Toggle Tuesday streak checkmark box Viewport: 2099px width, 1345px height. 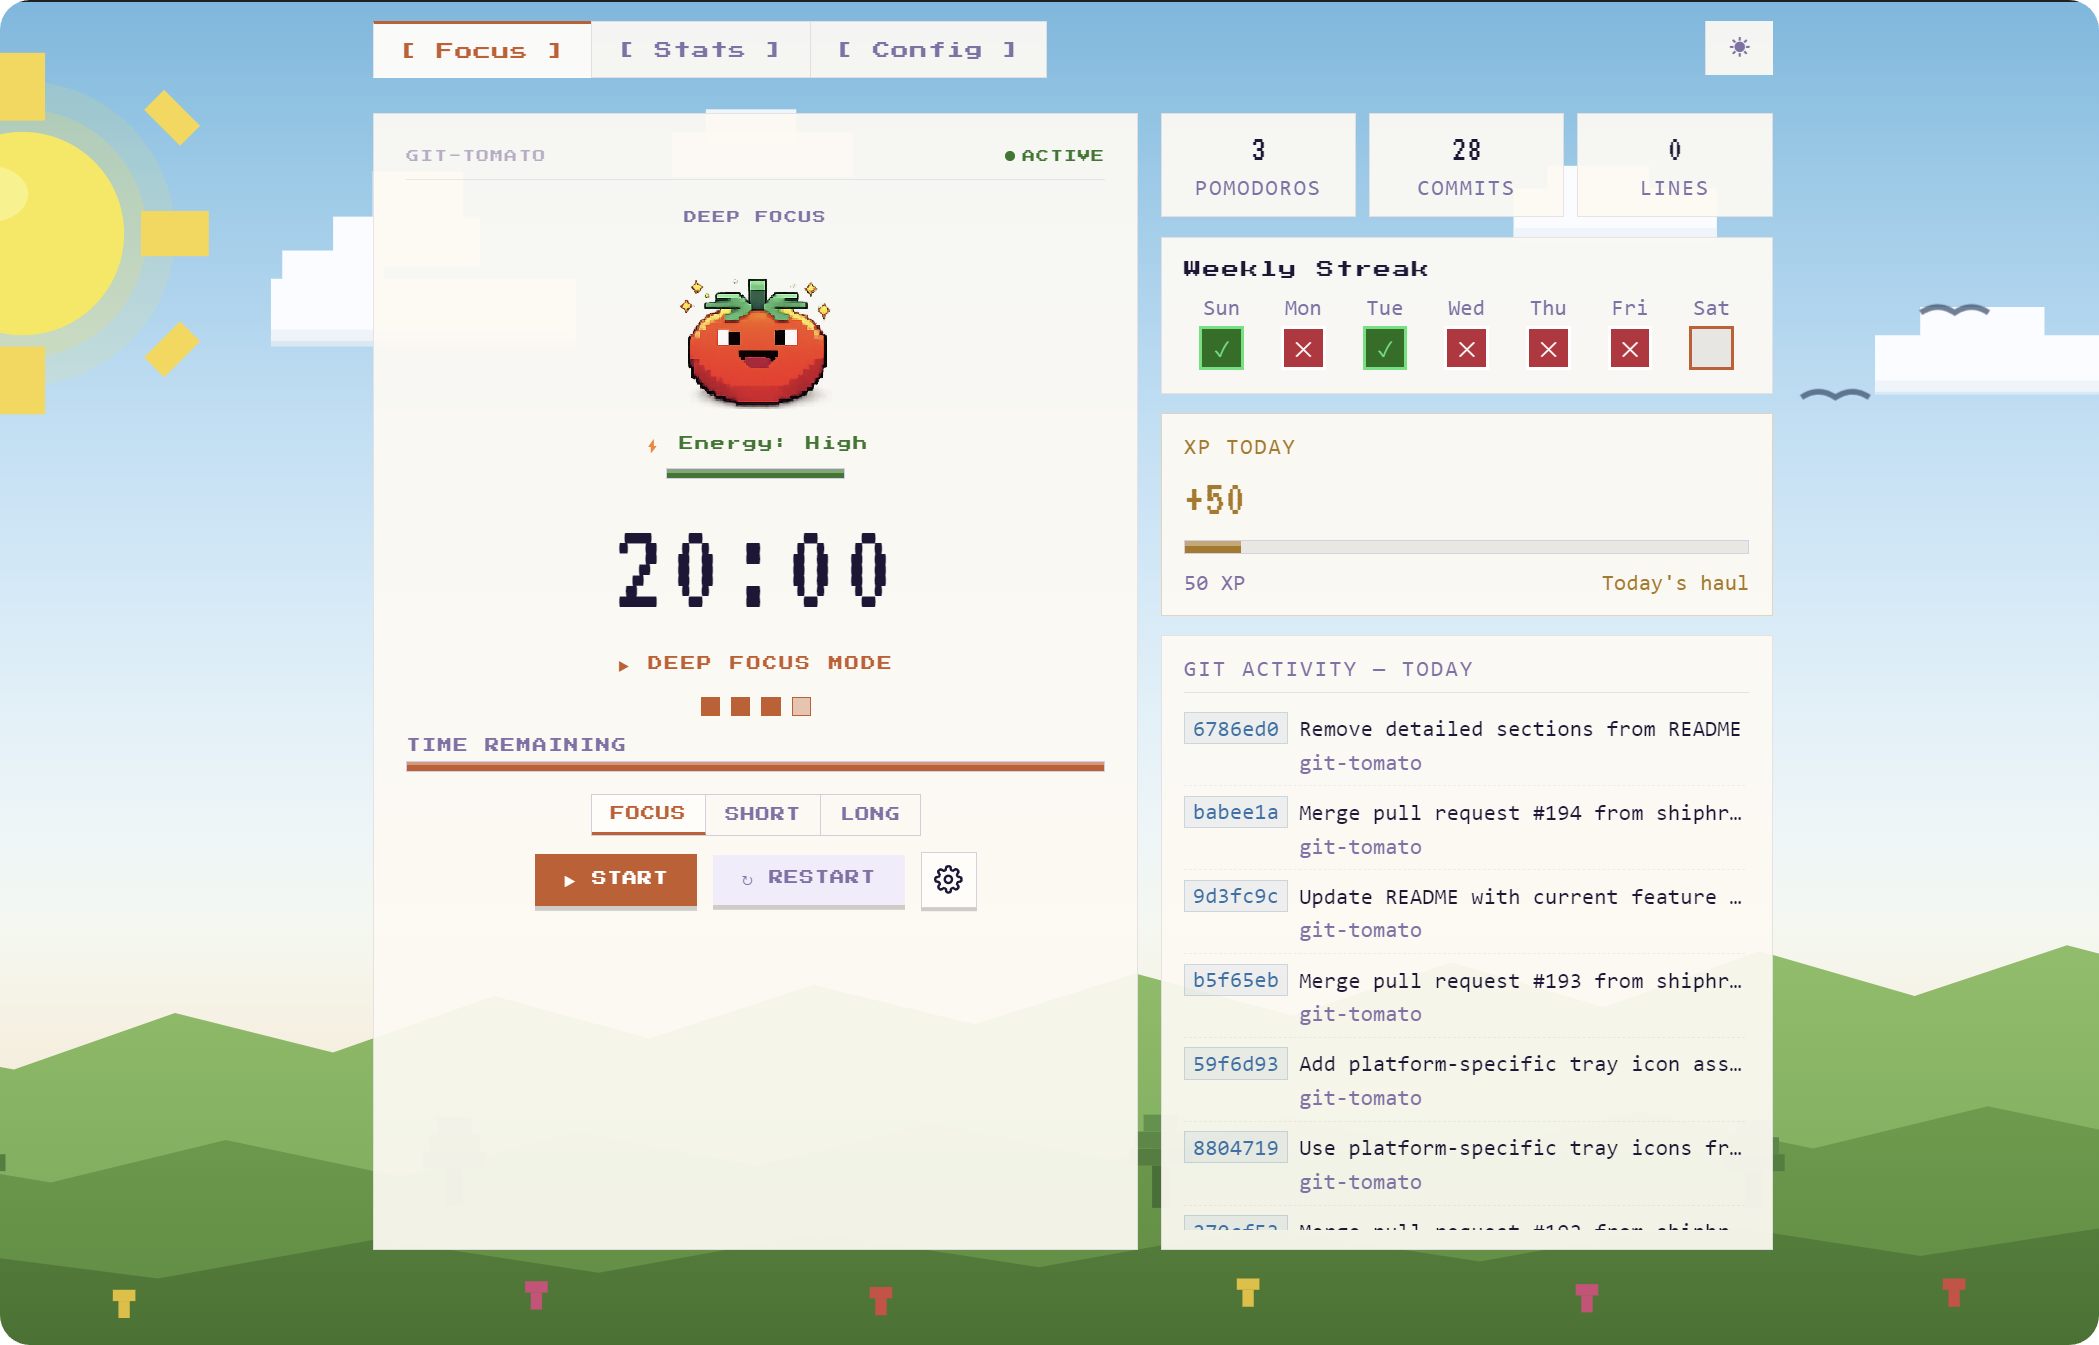(1385, 349)
